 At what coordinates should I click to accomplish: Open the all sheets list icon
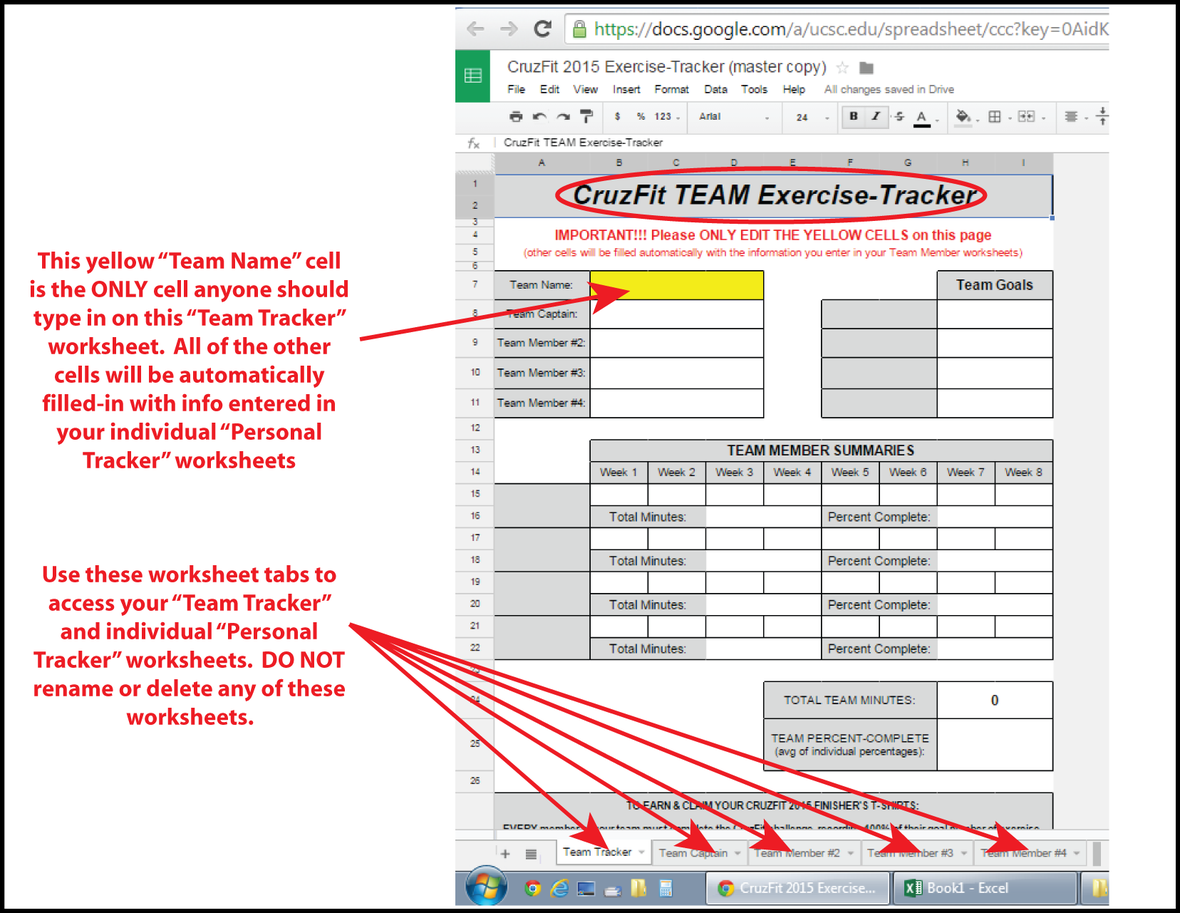point(531,854)
